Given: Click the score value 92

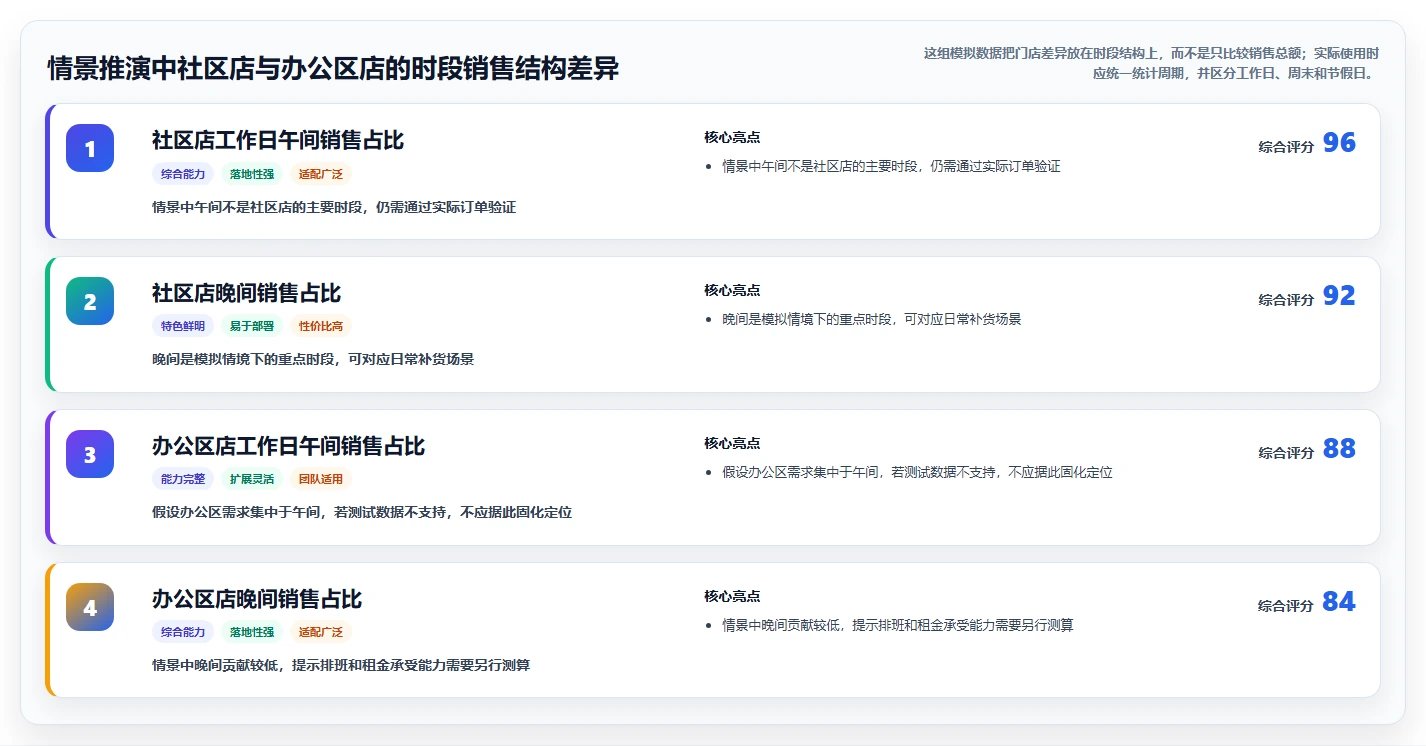Looking at the screenshot, I should click(1339, 296).
